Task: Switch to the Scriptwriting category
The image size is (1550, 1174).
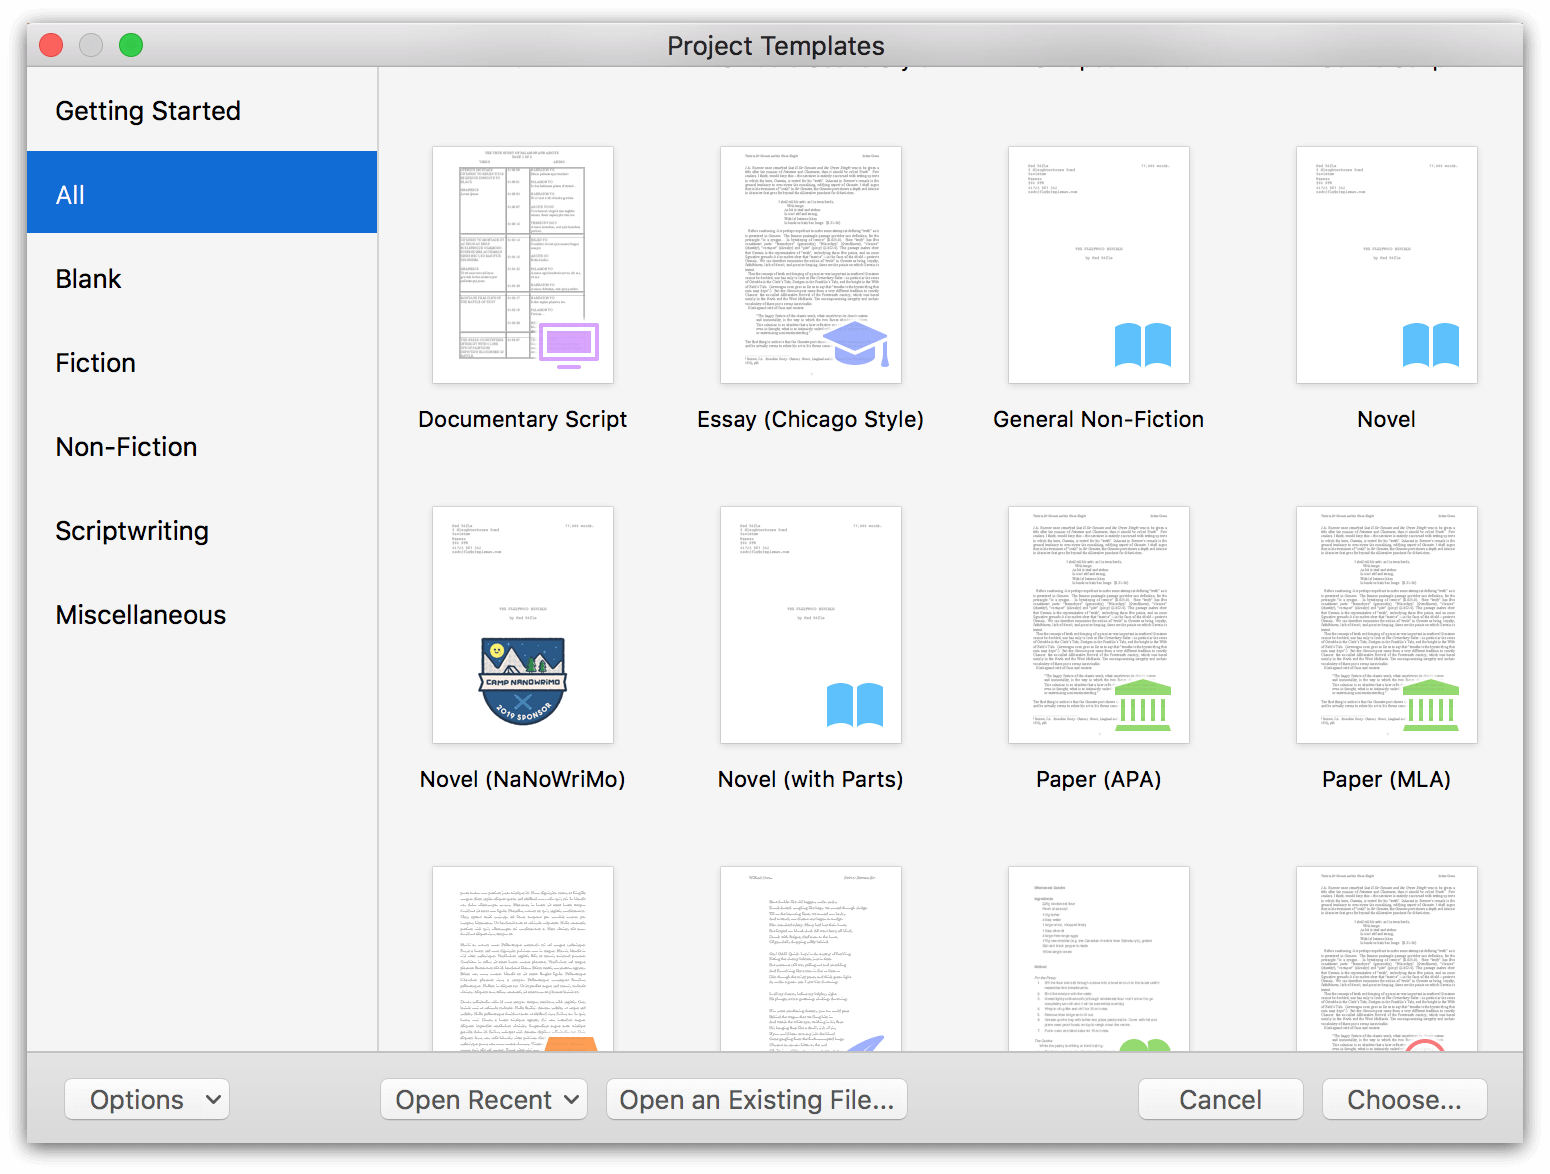Action: coord(132,530)
